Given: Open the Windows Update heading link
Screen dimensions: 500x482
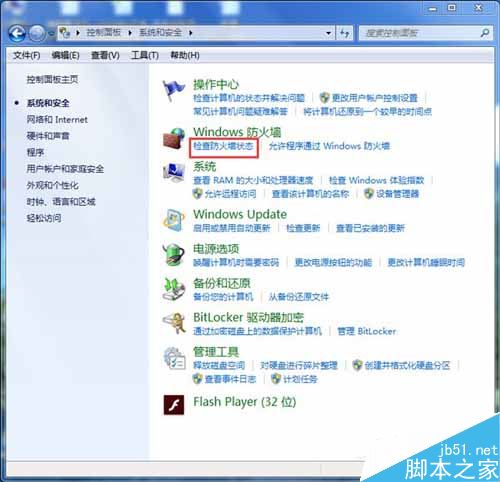Looking at the screenshot, I should click(x=240, y=214).
